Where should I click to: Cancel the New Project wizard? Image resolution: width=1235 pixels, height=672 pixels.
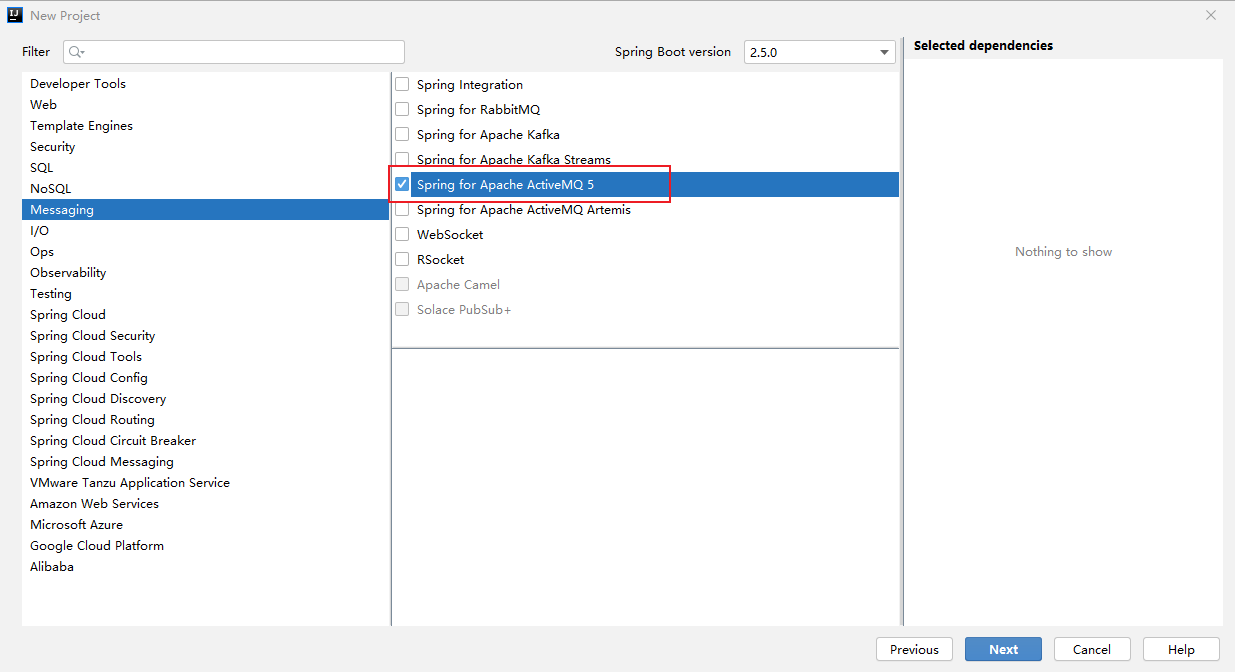click(x=1092, y=649)
